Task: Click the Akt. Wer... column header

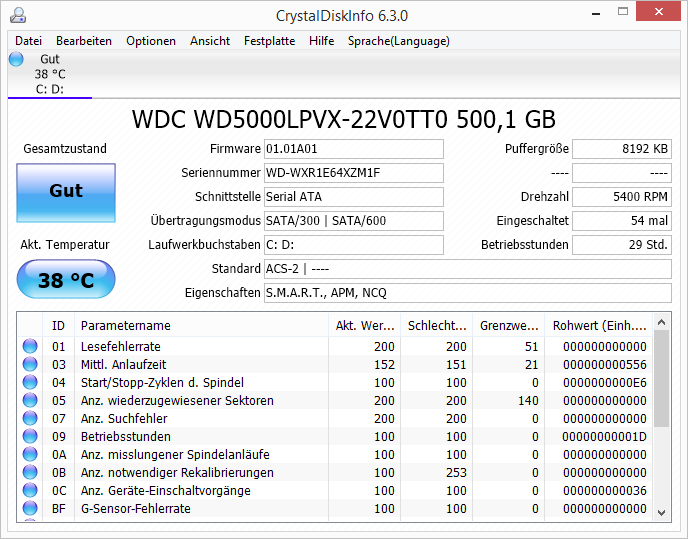Action: pos(364,325)
